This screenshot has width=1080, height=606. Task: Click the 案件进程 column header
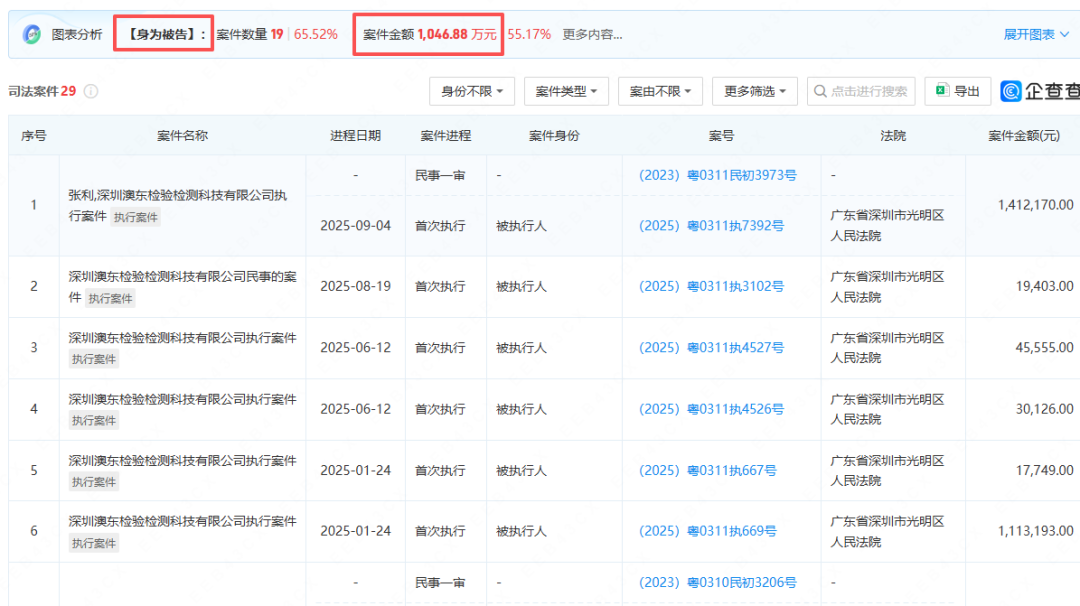(x=446, y=136)
